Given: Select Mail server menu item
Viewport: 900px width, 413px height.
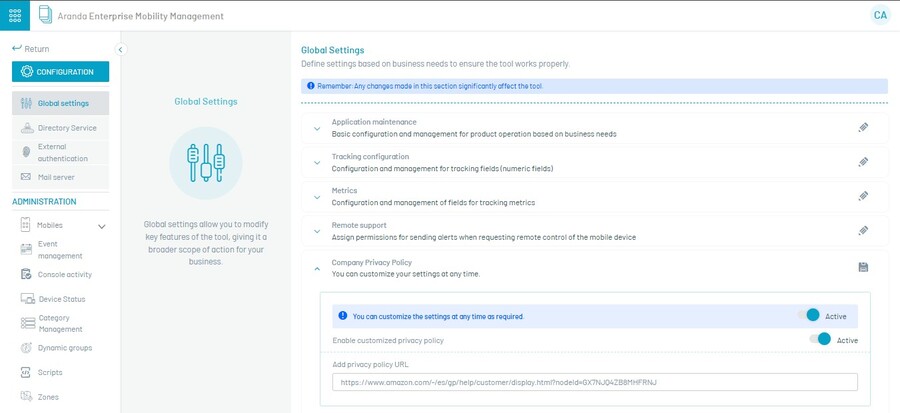Looking at the screenshot, I should 56,177.
